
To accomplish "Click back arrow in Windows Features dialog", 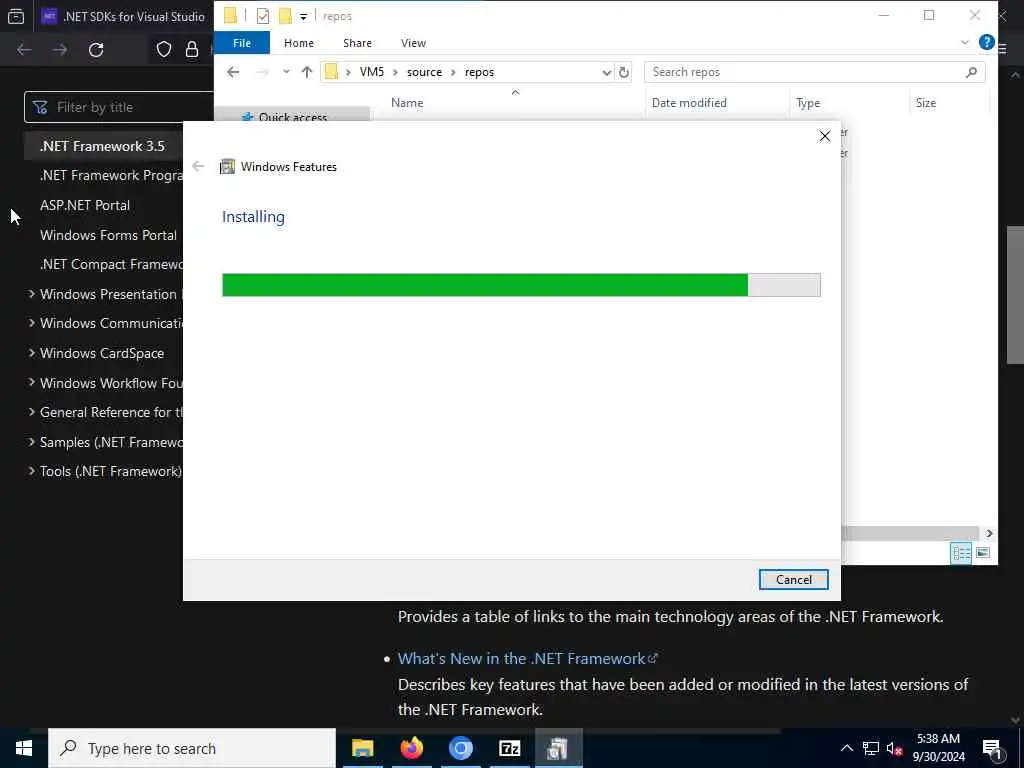I will (199, 167).
